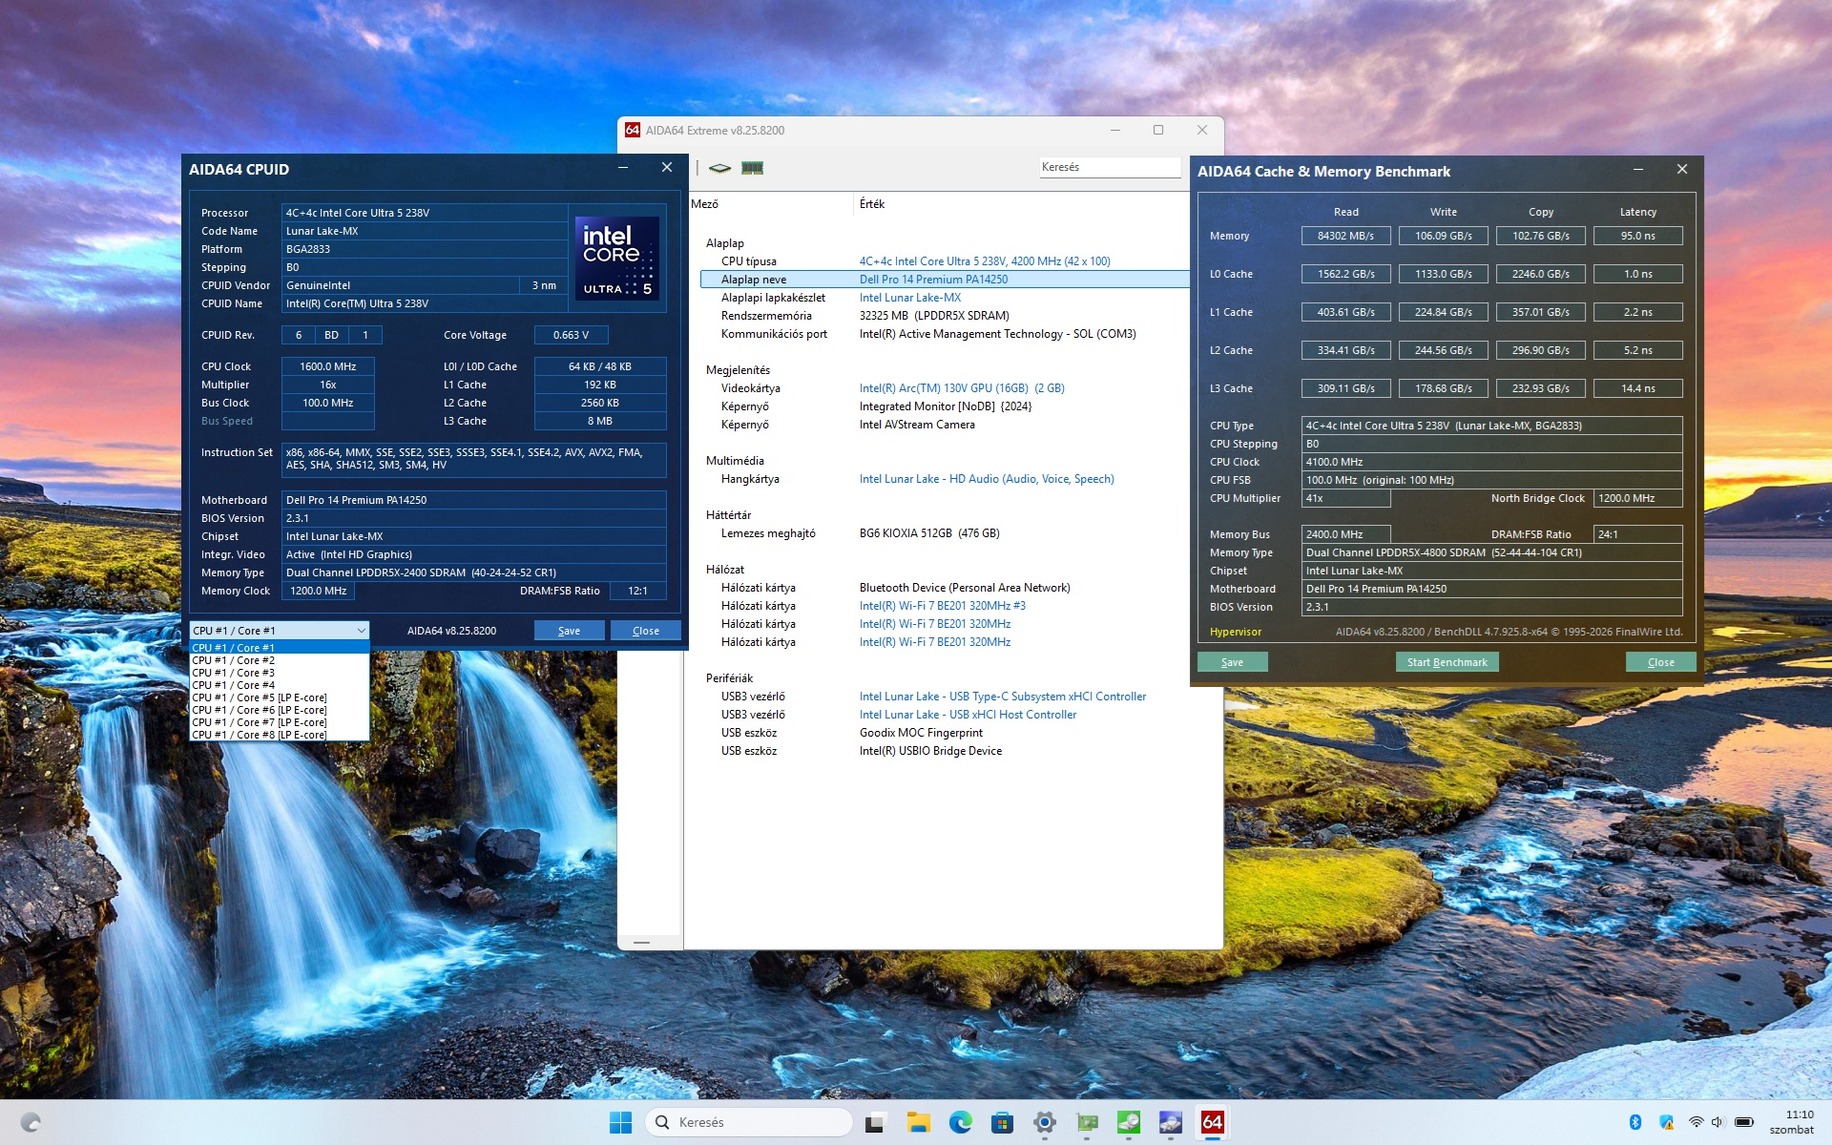Image resolution: width=1832 pixels, height=1145 pixels.
Task: Click the L3 Cache Write value '178.68 GB/s'
Action: tap(1443, 388)
